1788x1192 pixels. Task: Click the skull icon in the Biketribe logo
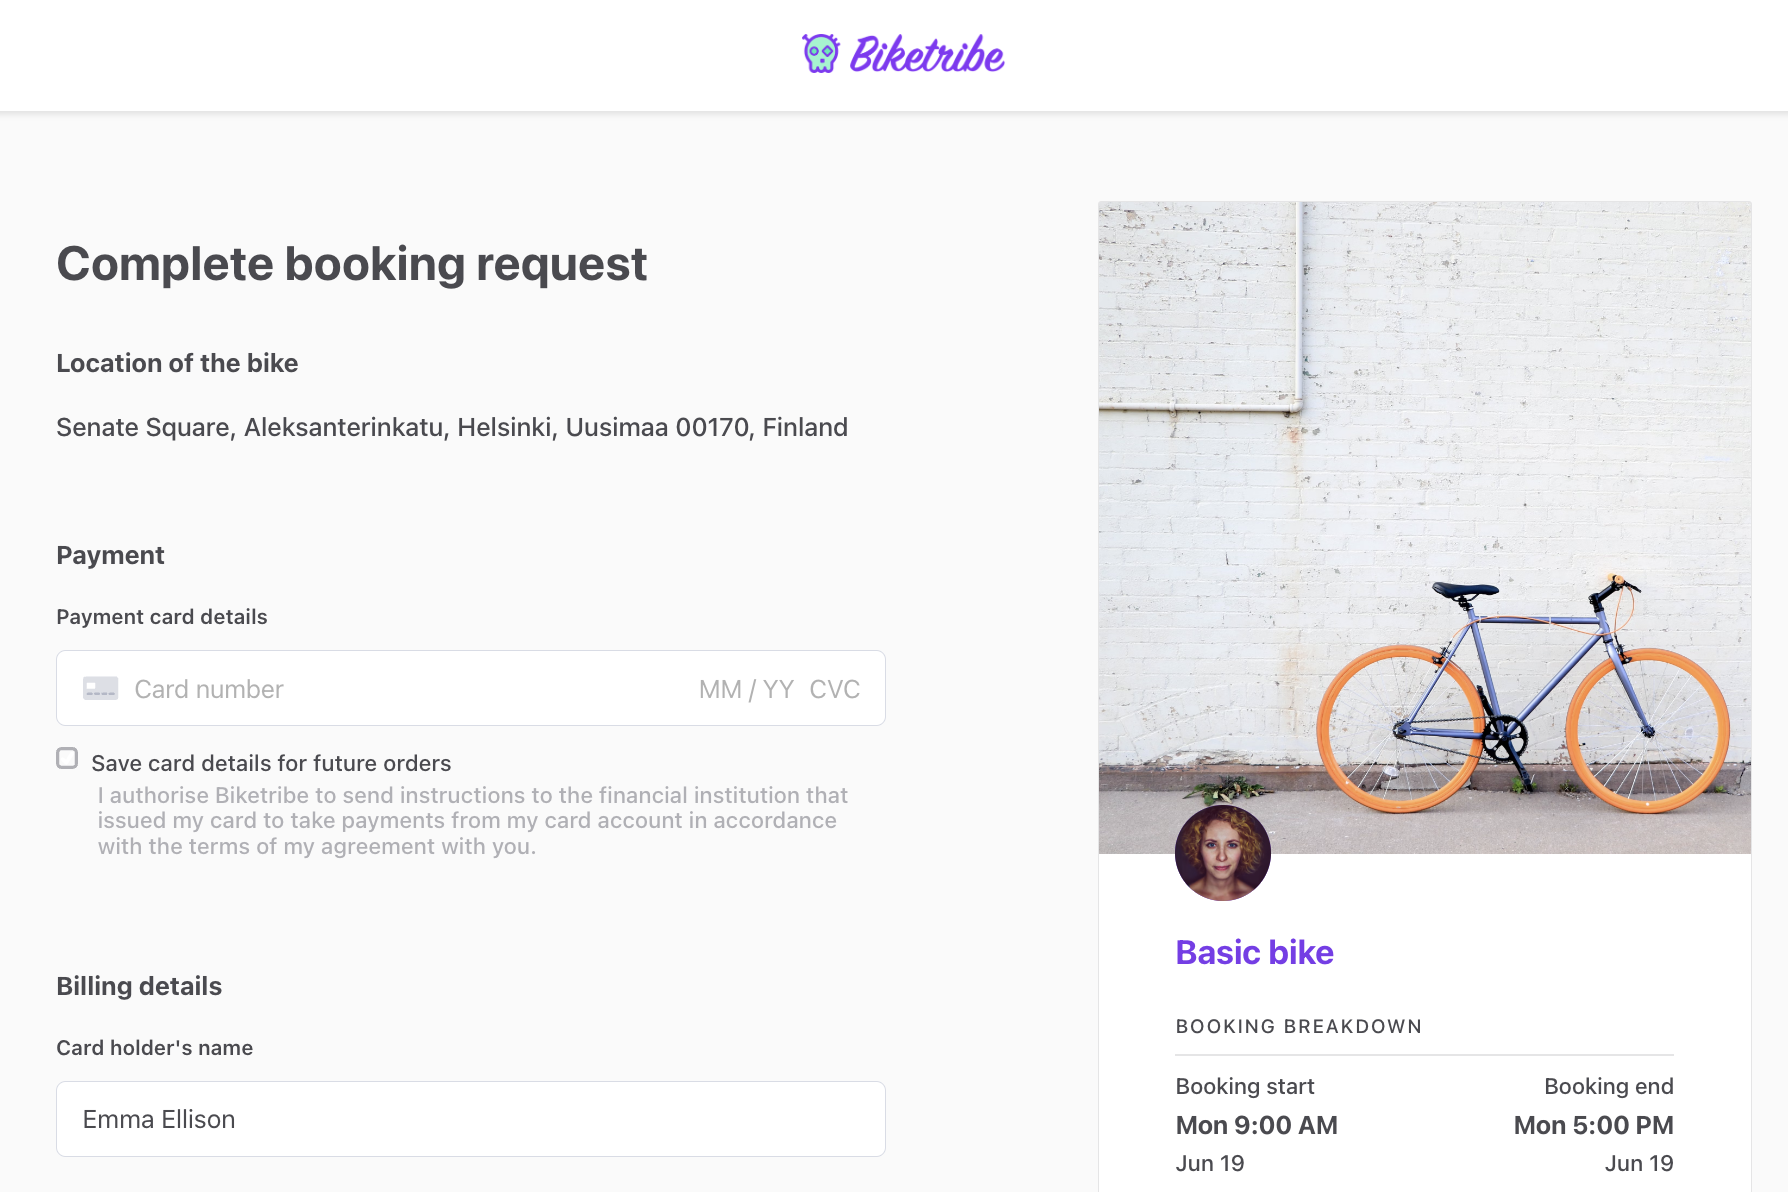pos(820,54)
